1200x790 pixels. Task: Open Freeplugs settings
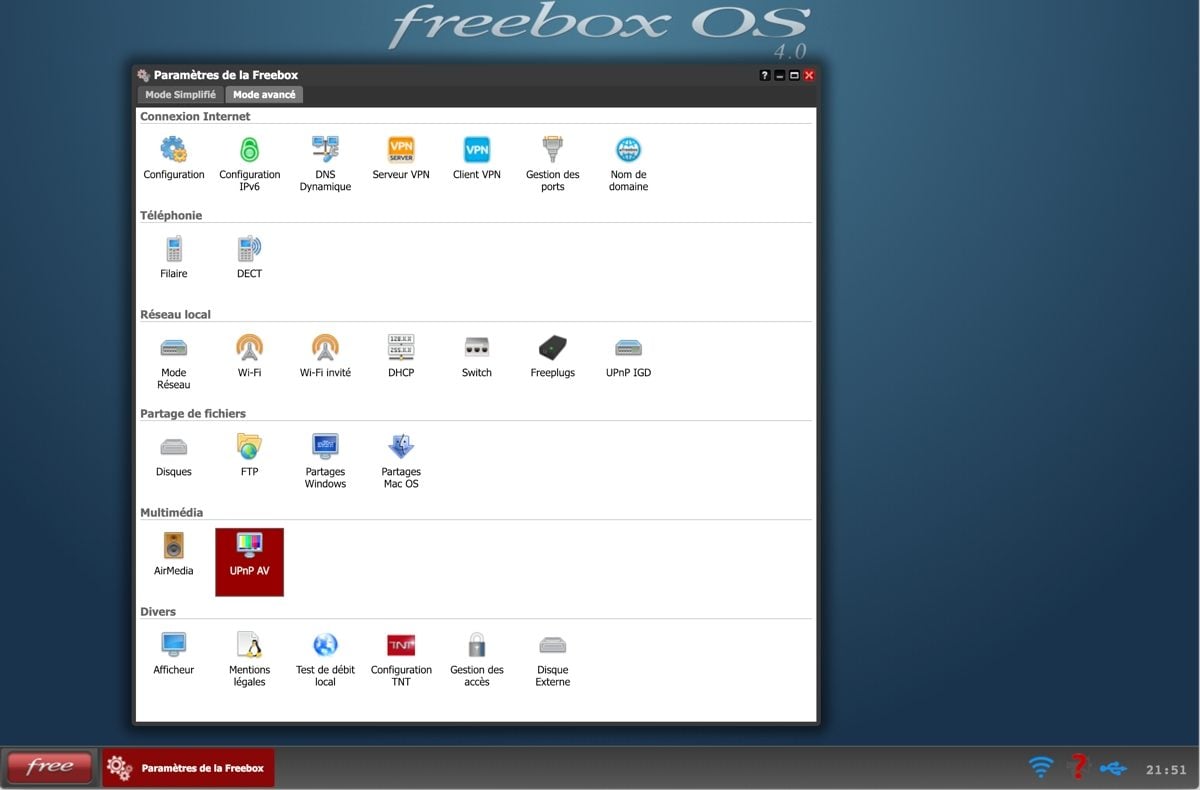point(553,357)
